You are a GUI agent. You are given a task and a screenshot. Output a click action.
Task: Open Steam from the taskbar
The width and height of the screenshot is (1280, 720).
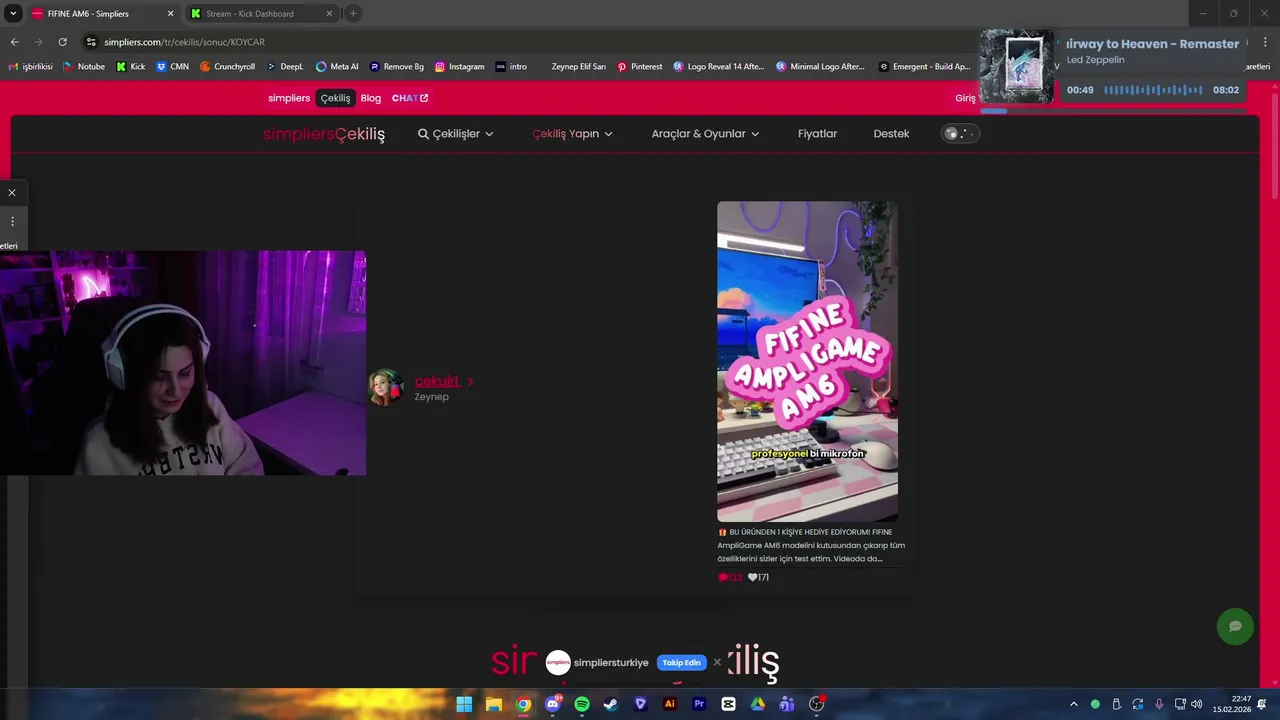[x=611, y=704]
